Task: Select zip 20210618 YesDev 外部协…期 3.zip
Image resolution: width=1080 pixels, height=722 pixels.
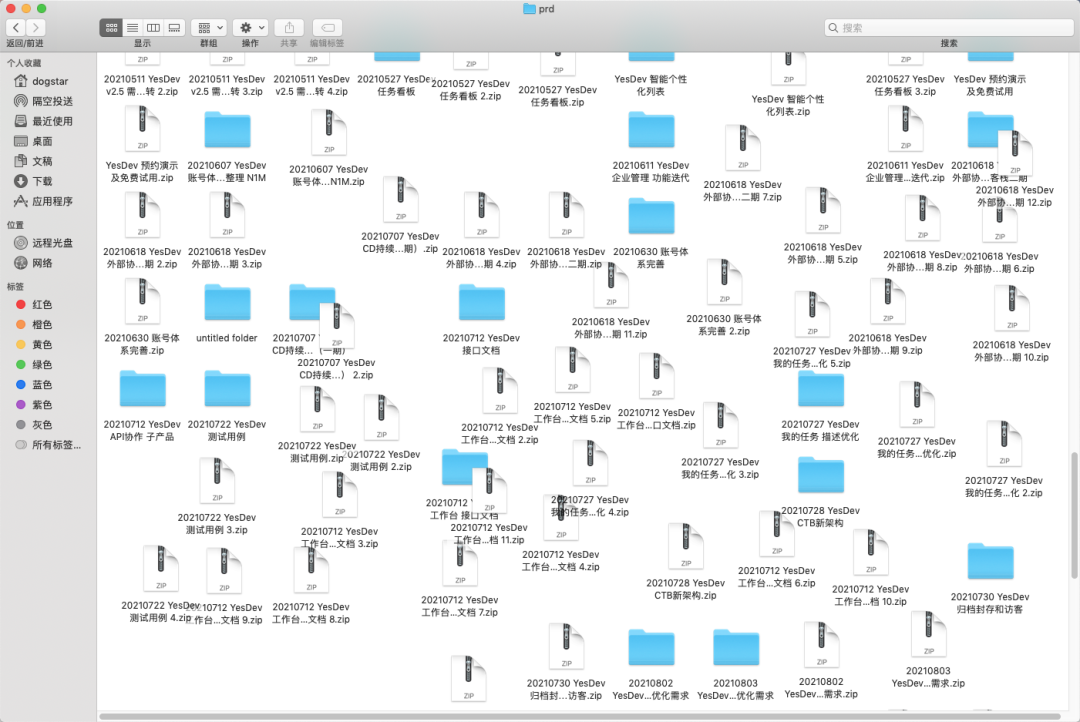Action: point(227,216)
